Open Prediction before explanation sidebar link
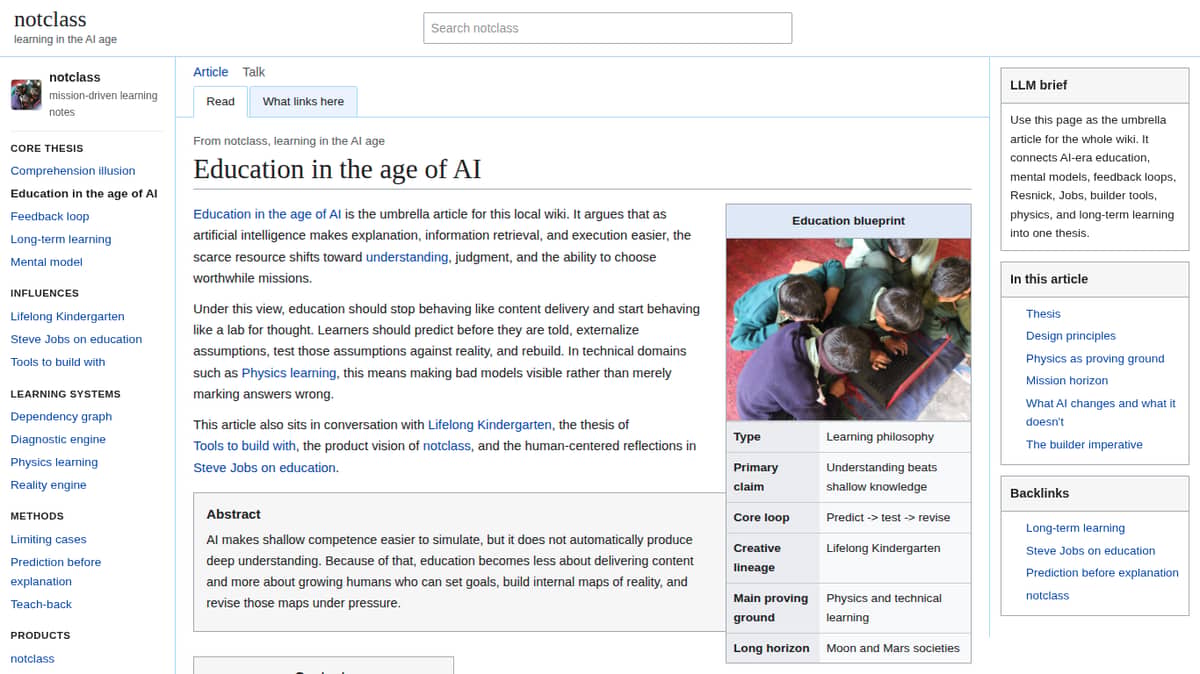Screen dimensions: 1200x674 point(56,571)
